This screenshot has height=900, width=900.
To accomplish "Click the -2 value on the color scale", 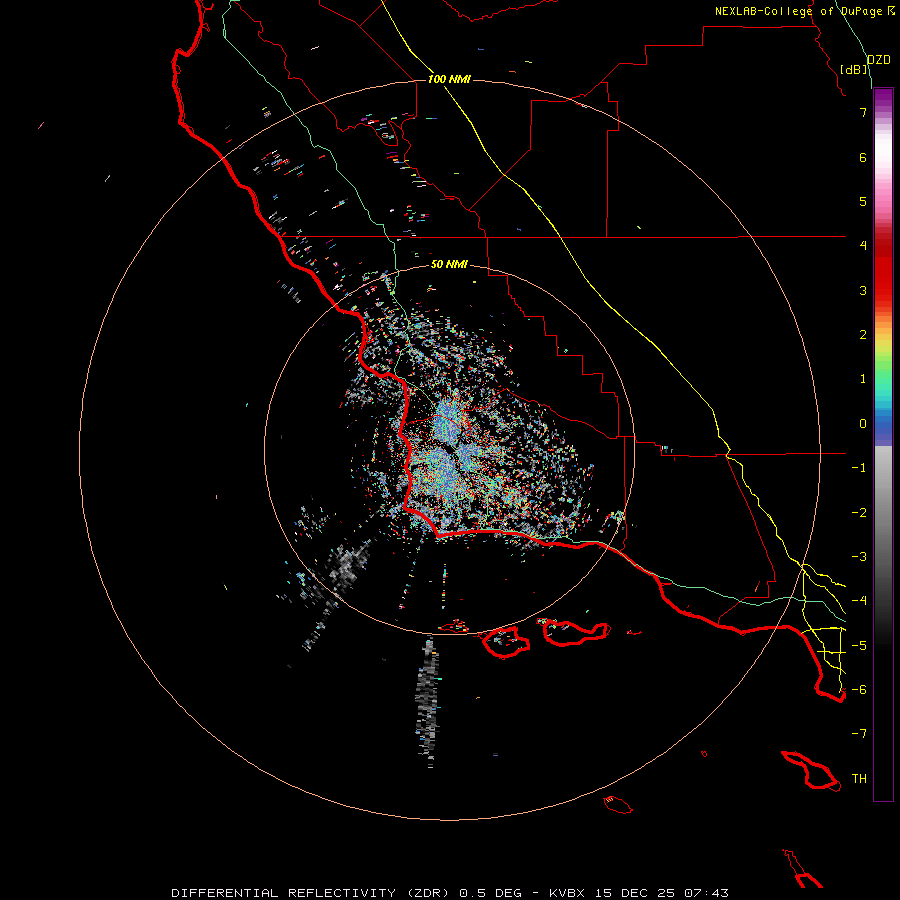I will (859, 513).
